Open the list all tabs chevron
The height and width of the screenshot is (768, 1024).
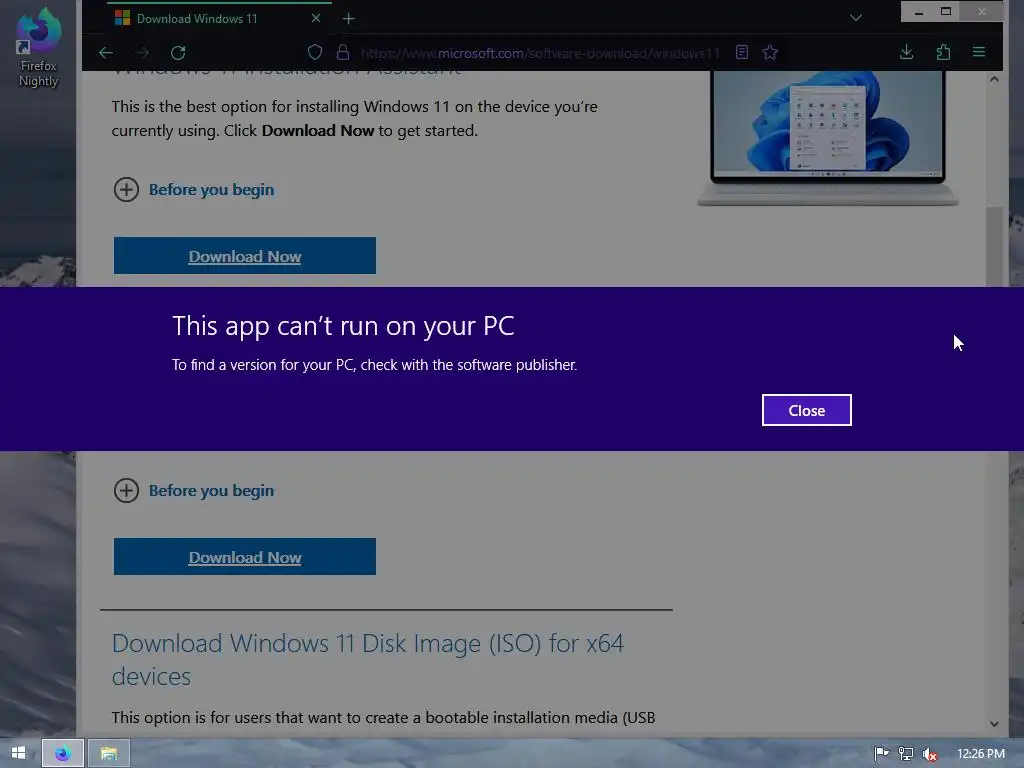click(x=856, y=18)
